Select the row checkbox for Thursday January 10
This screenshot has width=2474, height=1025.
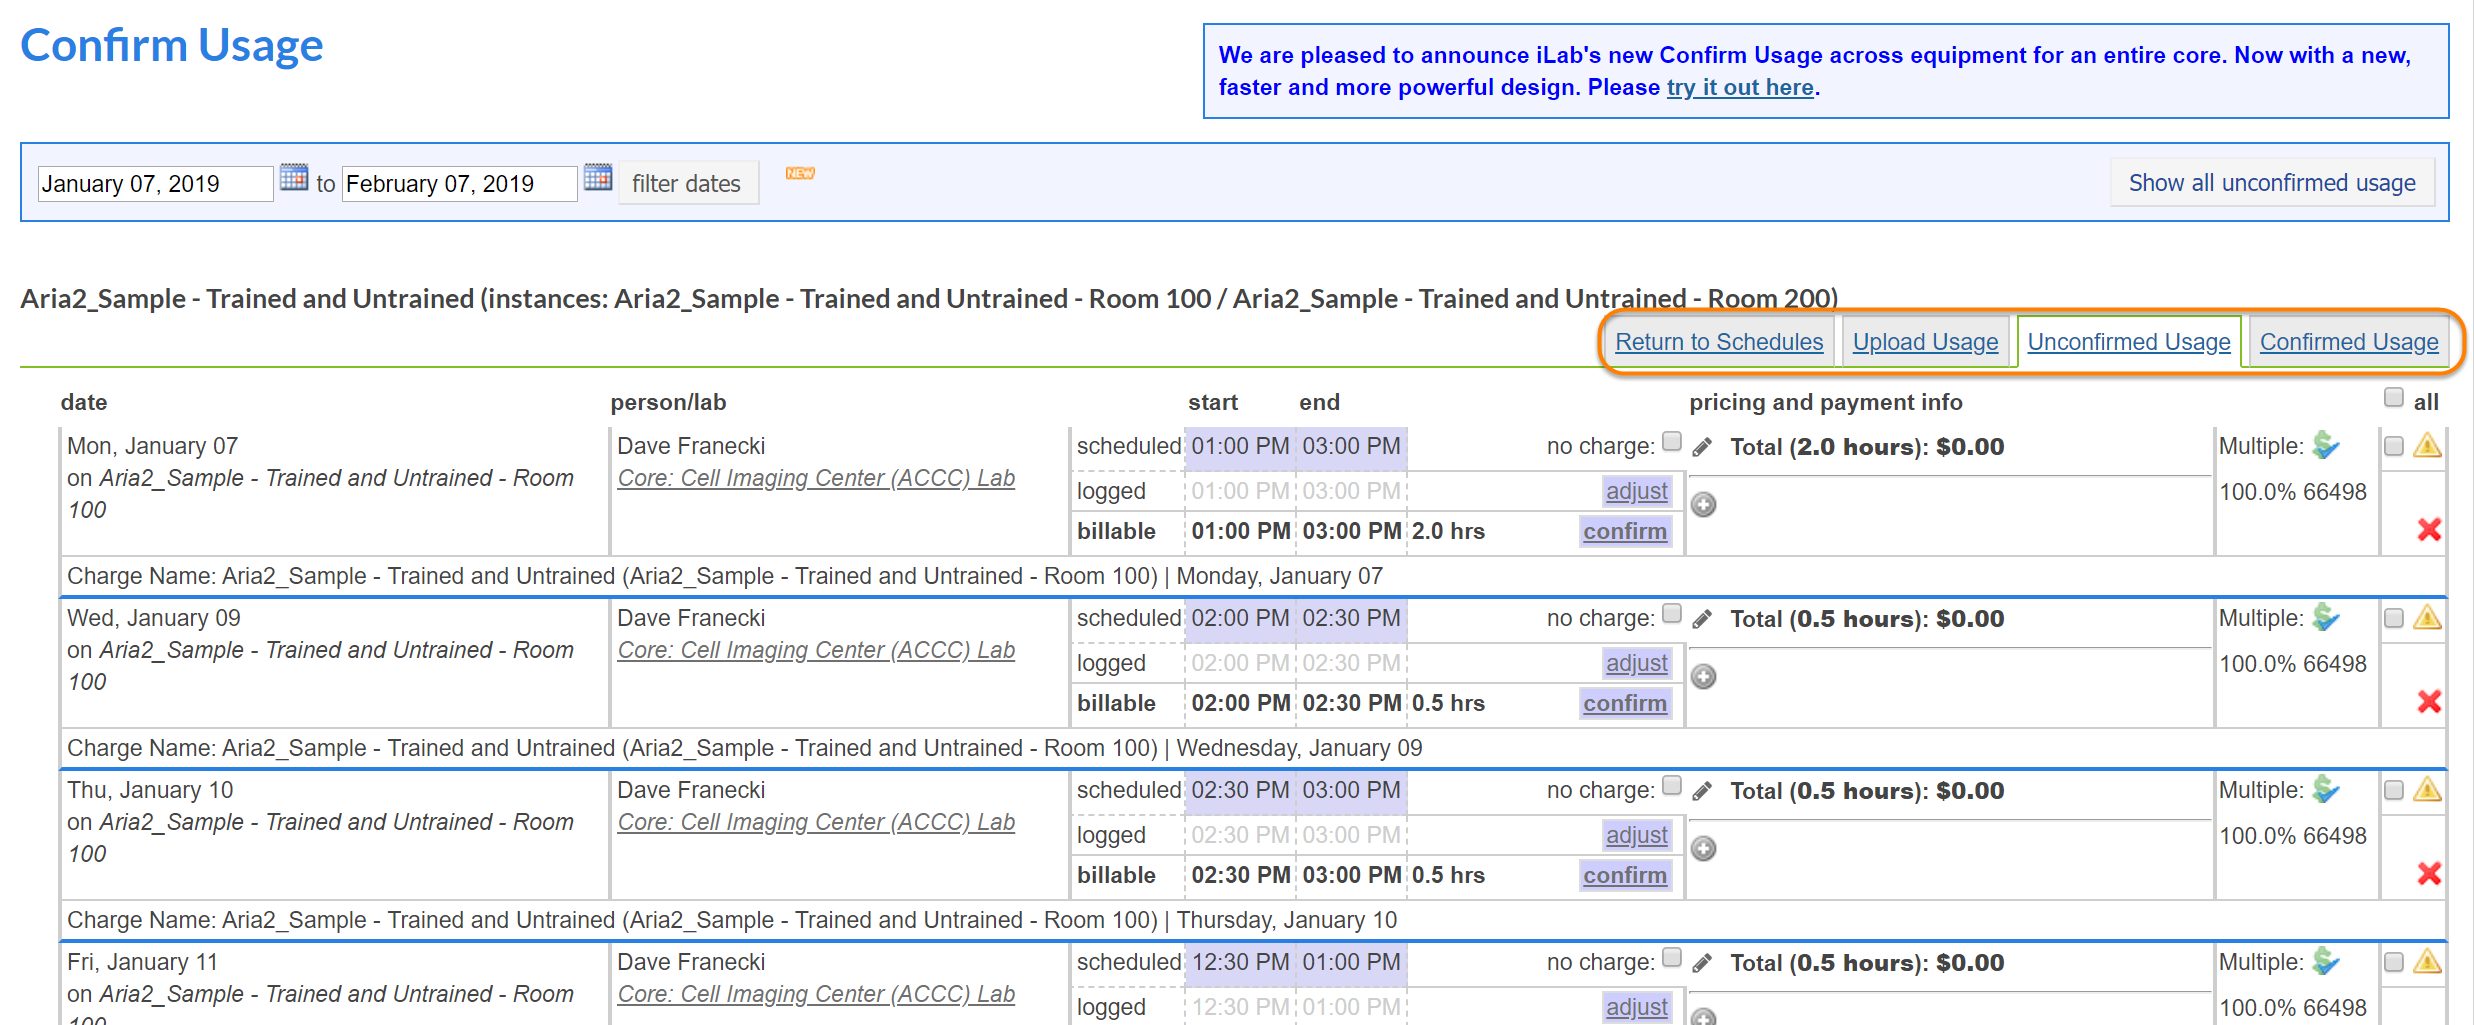pyautogui.click(x=2394, y=790)
